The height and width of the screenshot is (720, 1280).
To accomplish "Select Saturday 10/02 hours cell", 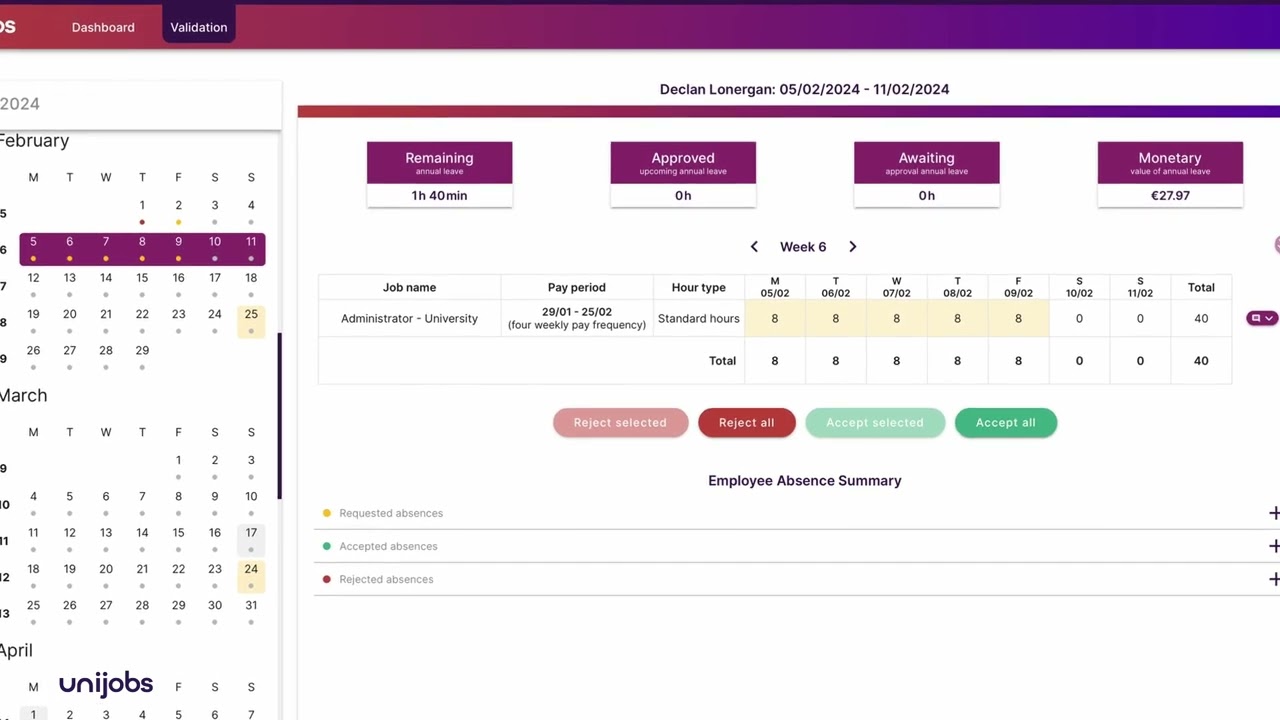I will click(x=1079, y=319).
